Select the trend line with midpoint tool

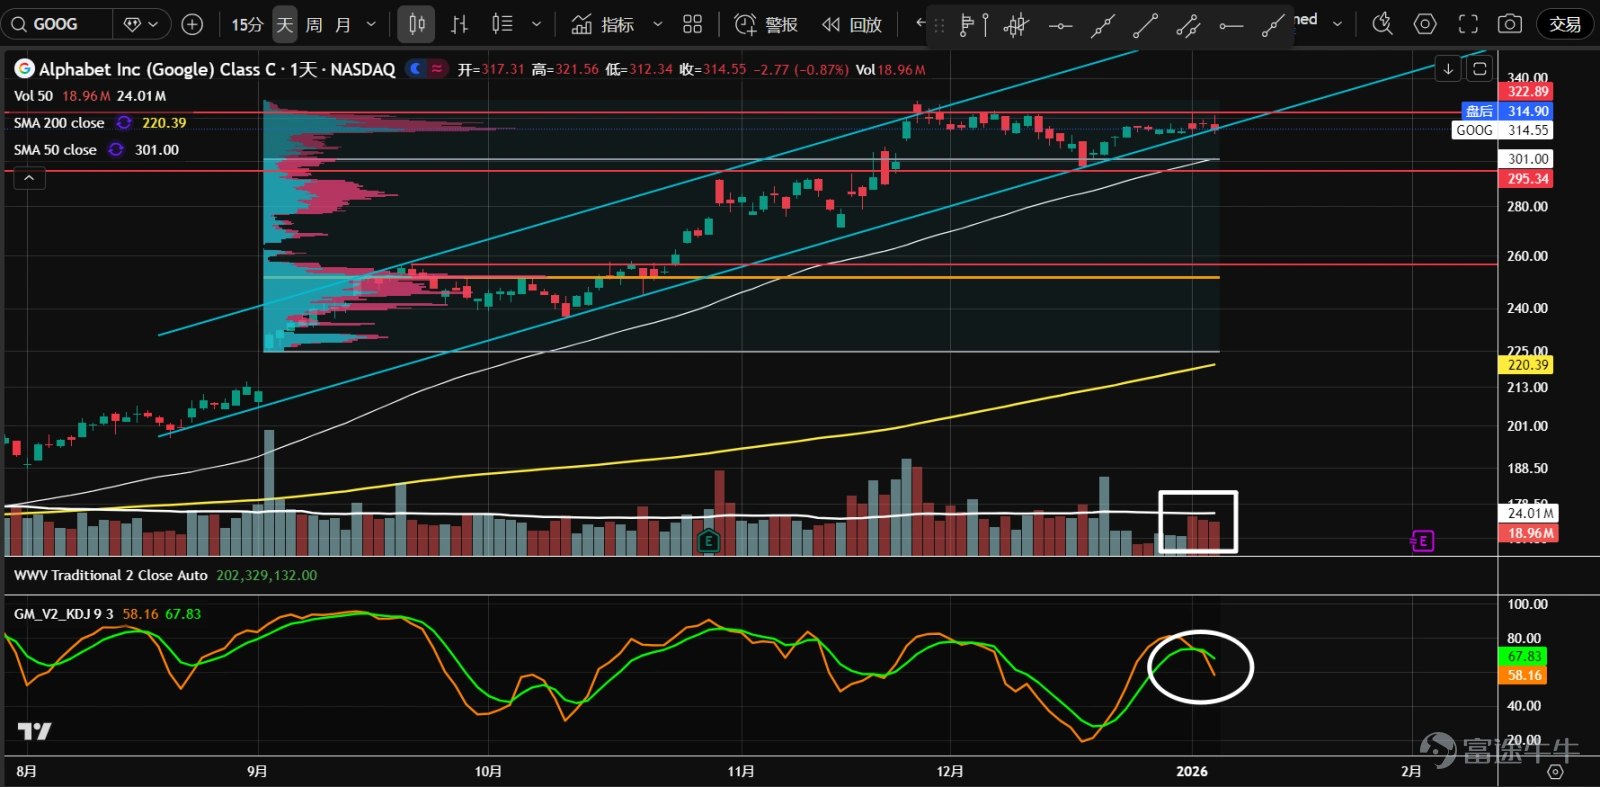(1102, 25)
